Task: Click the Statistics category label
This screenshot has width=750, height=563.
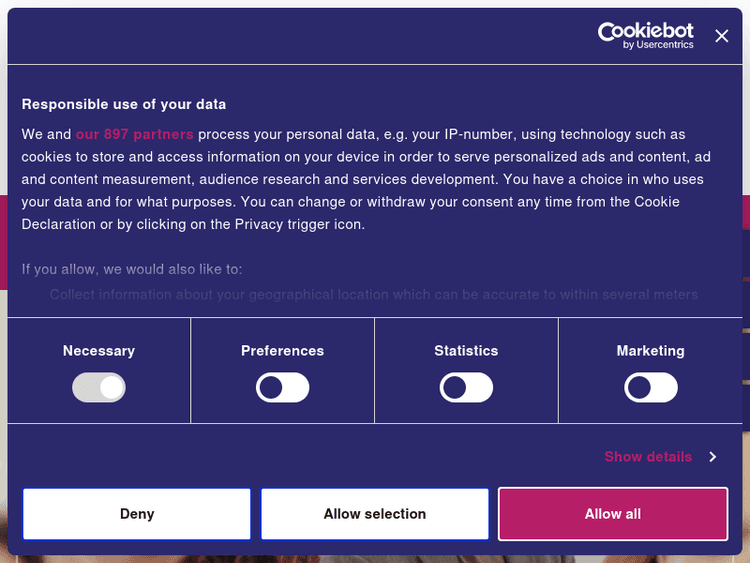Action: (466, 351)
